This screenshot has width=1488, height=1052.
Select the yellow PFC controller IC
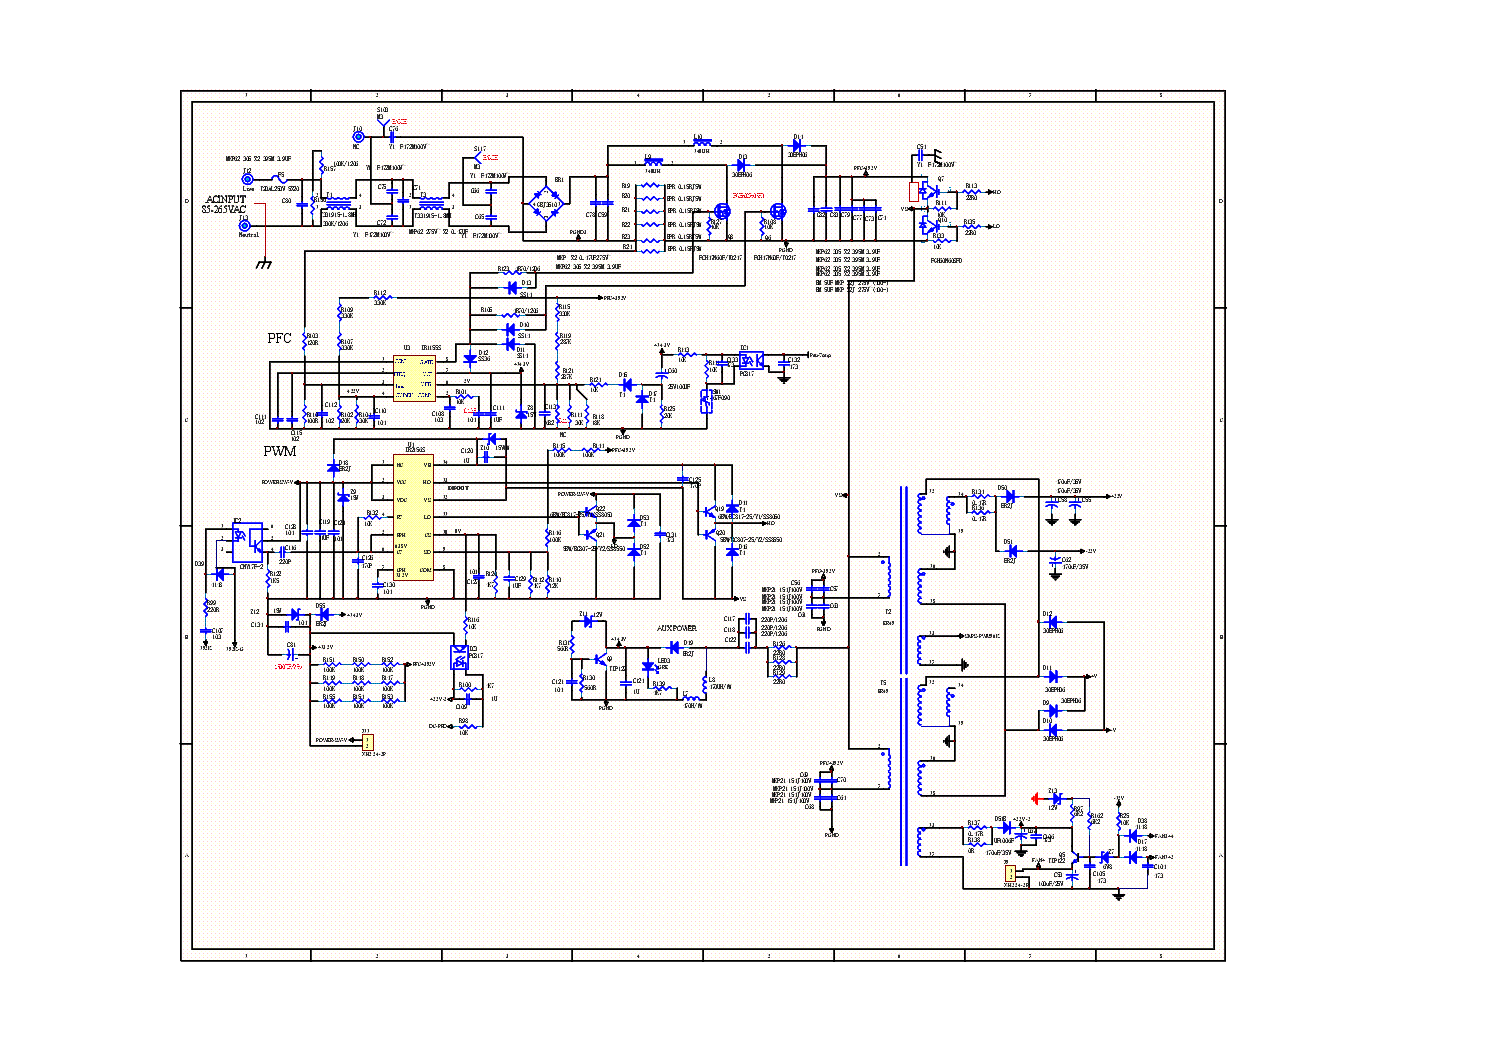pyautogui.click(x=413, y=378)
